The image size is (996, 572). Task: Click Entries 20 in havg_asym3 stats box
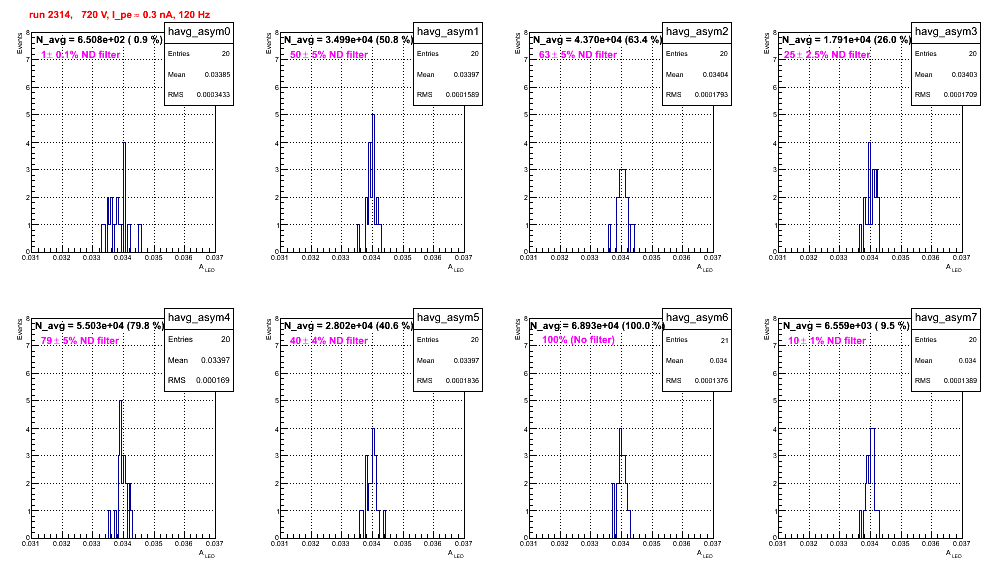[x=946, y=54]
